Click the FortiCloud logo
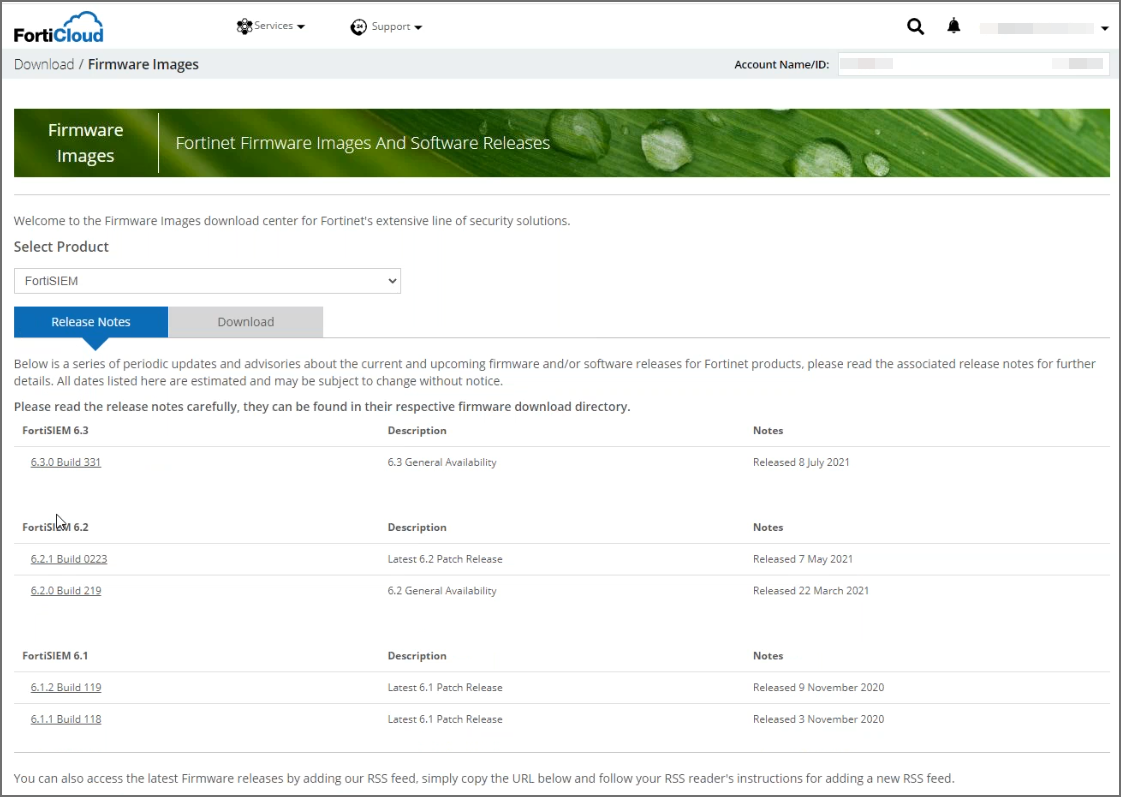Viewport: 1121px width, 797px height. [x=59, y=27]
